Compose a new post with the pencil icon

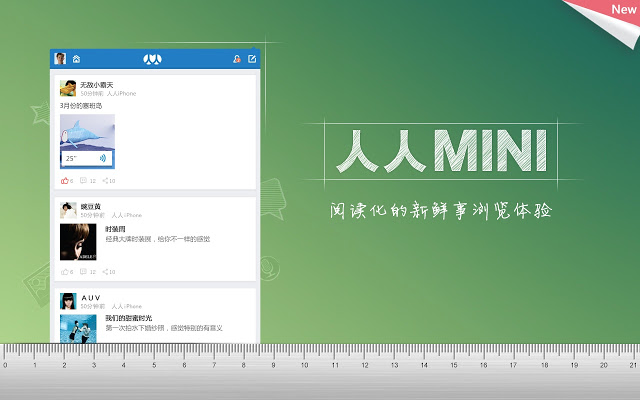click(252, 59)
